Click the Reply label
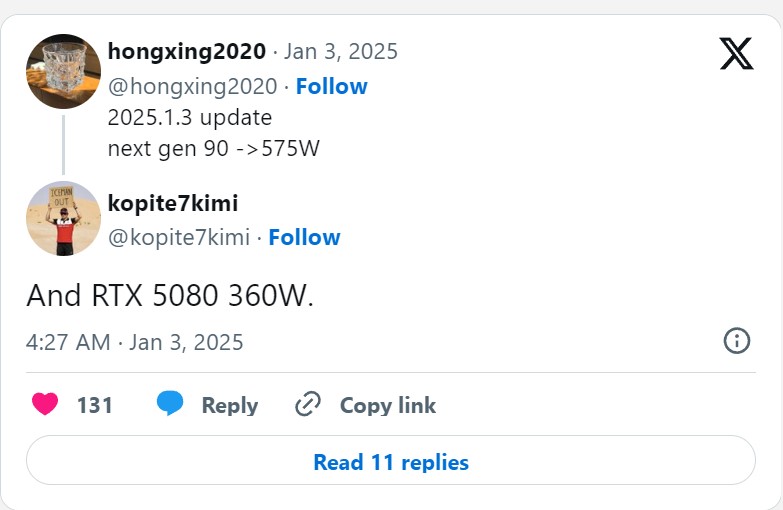Viewport: 783px width, 510px height. 230,405
